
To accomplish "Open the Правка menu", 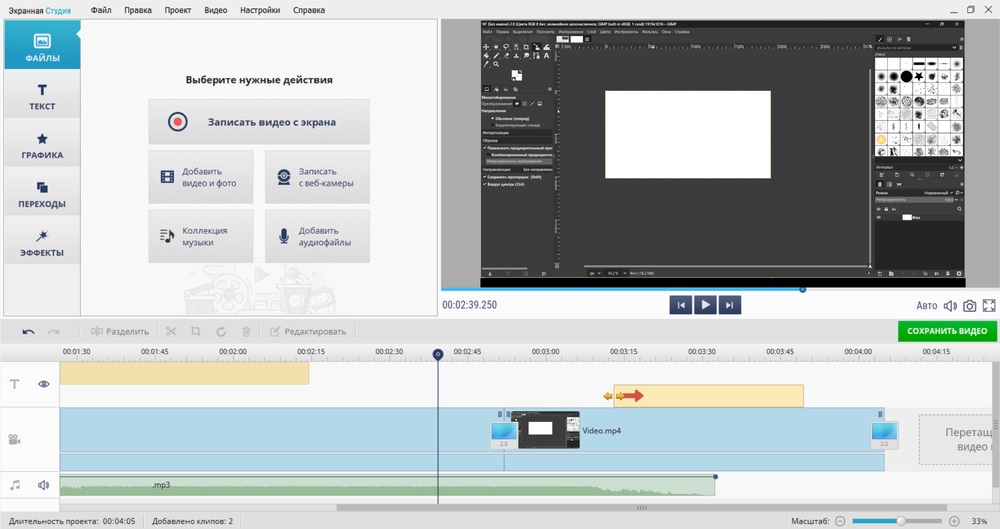I will (x=138, y=10).
